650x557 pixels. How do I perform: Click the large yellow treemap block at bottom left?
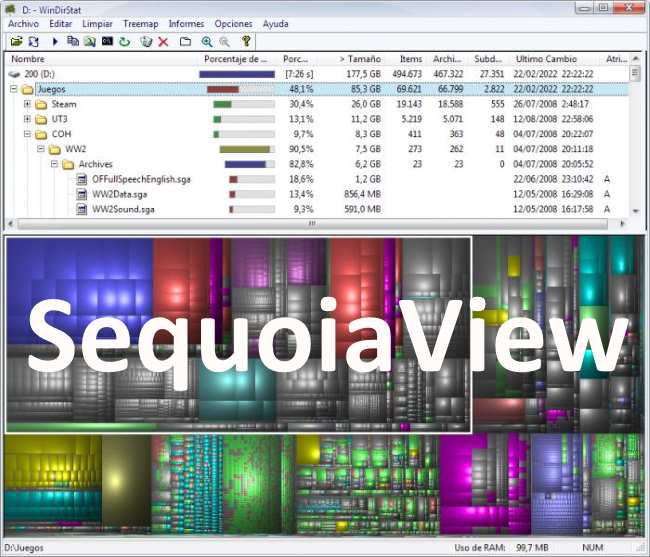(x=53, y=462)
